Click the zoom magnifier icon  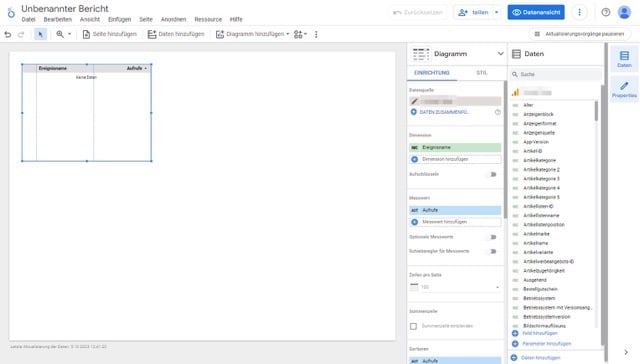point(60,34)
